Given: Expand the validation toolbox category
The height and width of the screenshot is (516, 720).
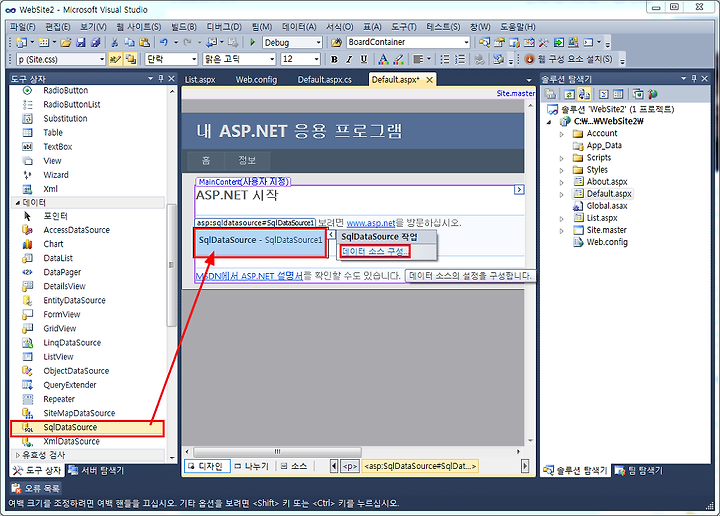Looking at the screenshot, I should coord(17,455).
